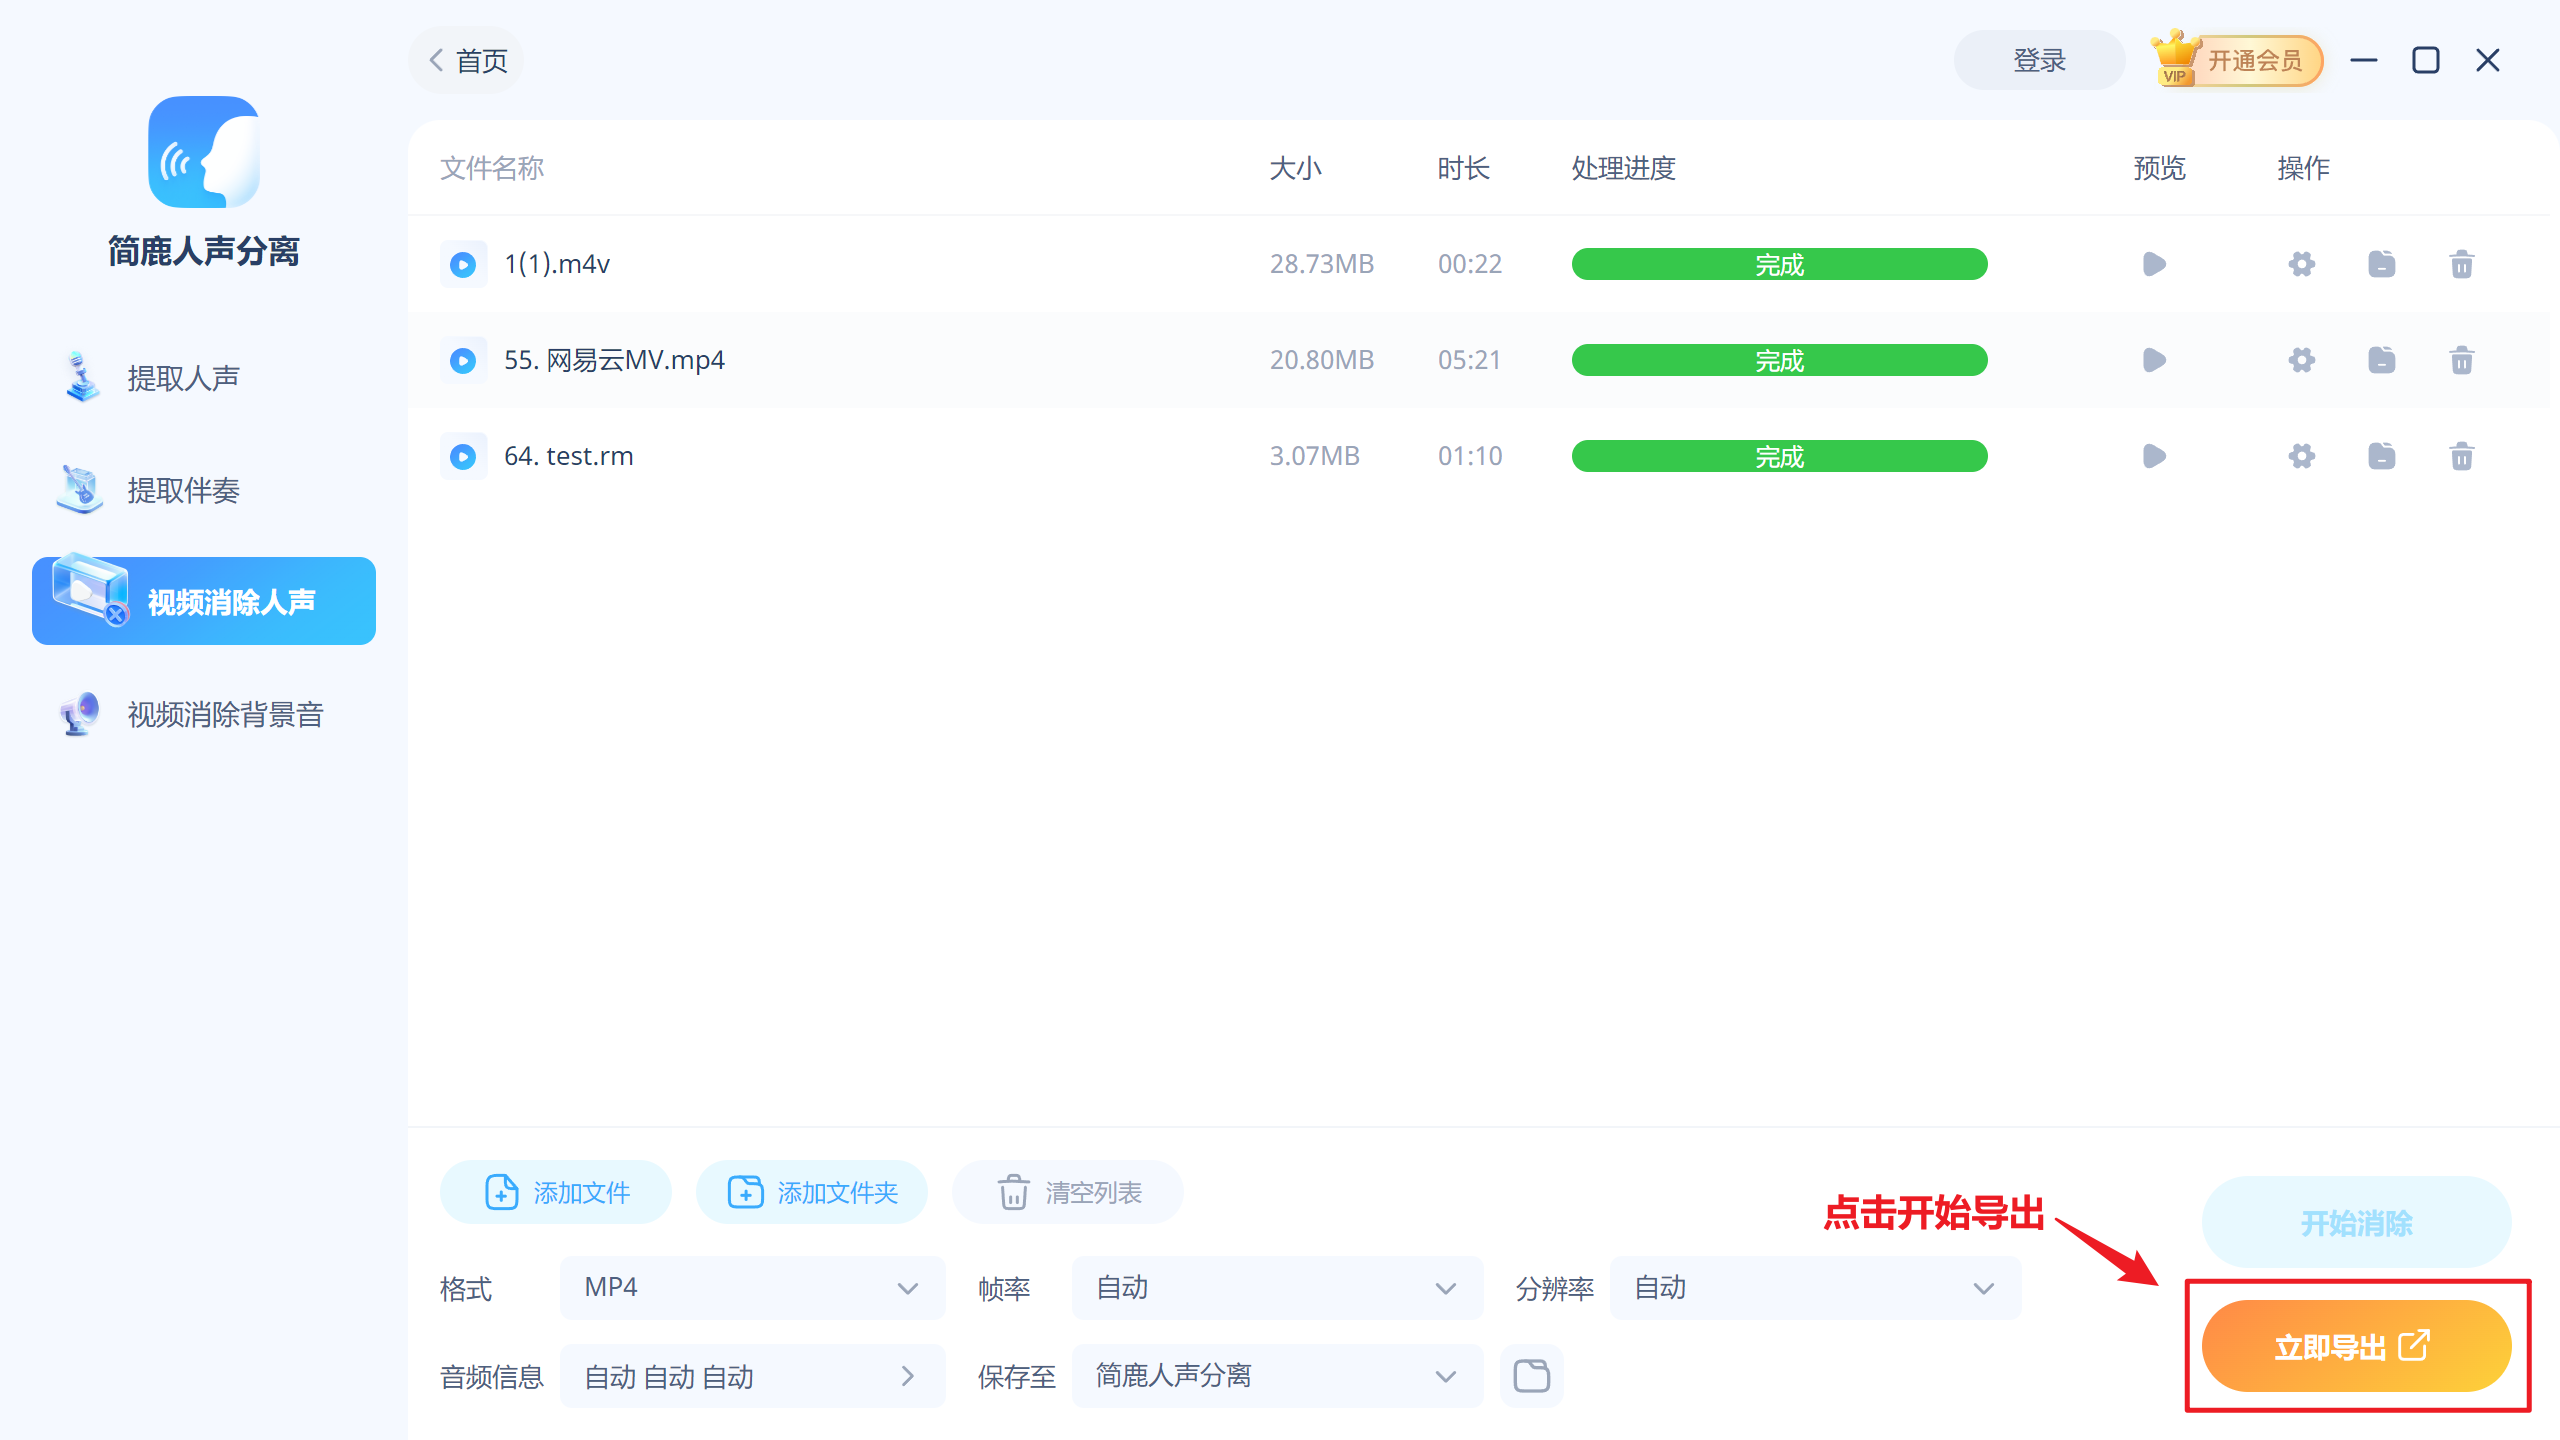
Task: Open output folder for 64. test.rm
Action: pos(2381,456)
